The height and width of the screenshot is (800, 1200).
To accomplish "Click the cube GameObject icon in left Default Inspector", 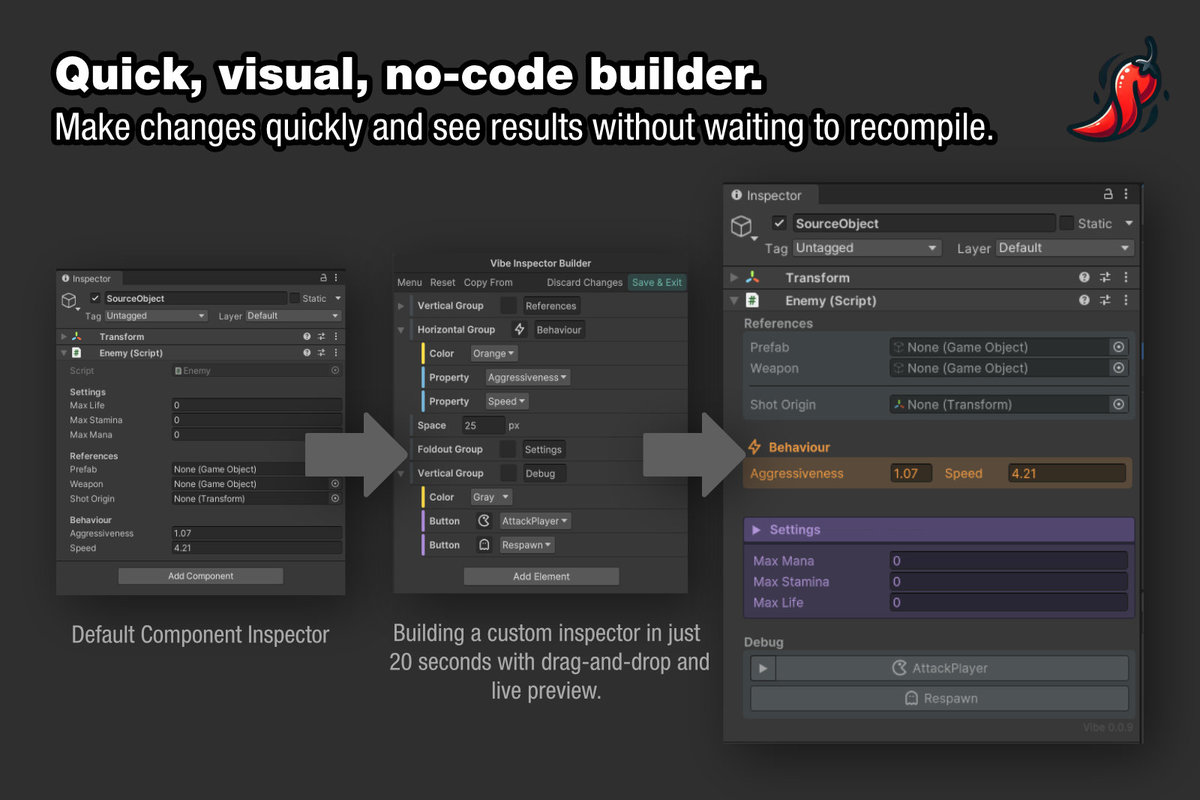I will click(x=69, y=300).
